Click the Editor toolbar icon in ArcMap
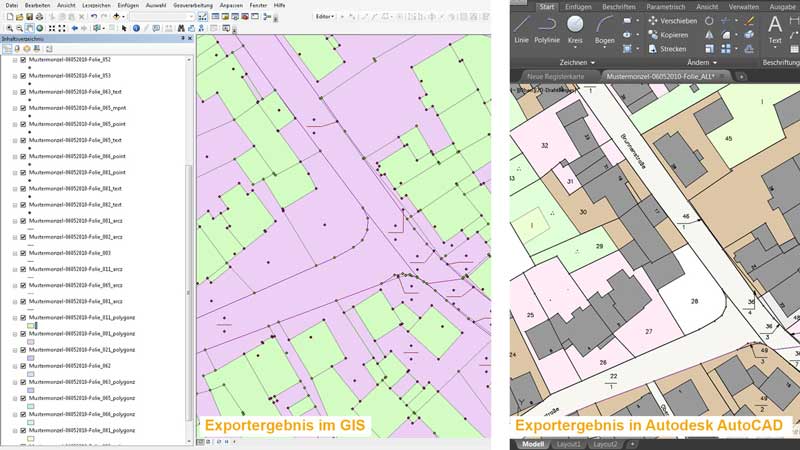800x450 pixels. coord(203,17)
